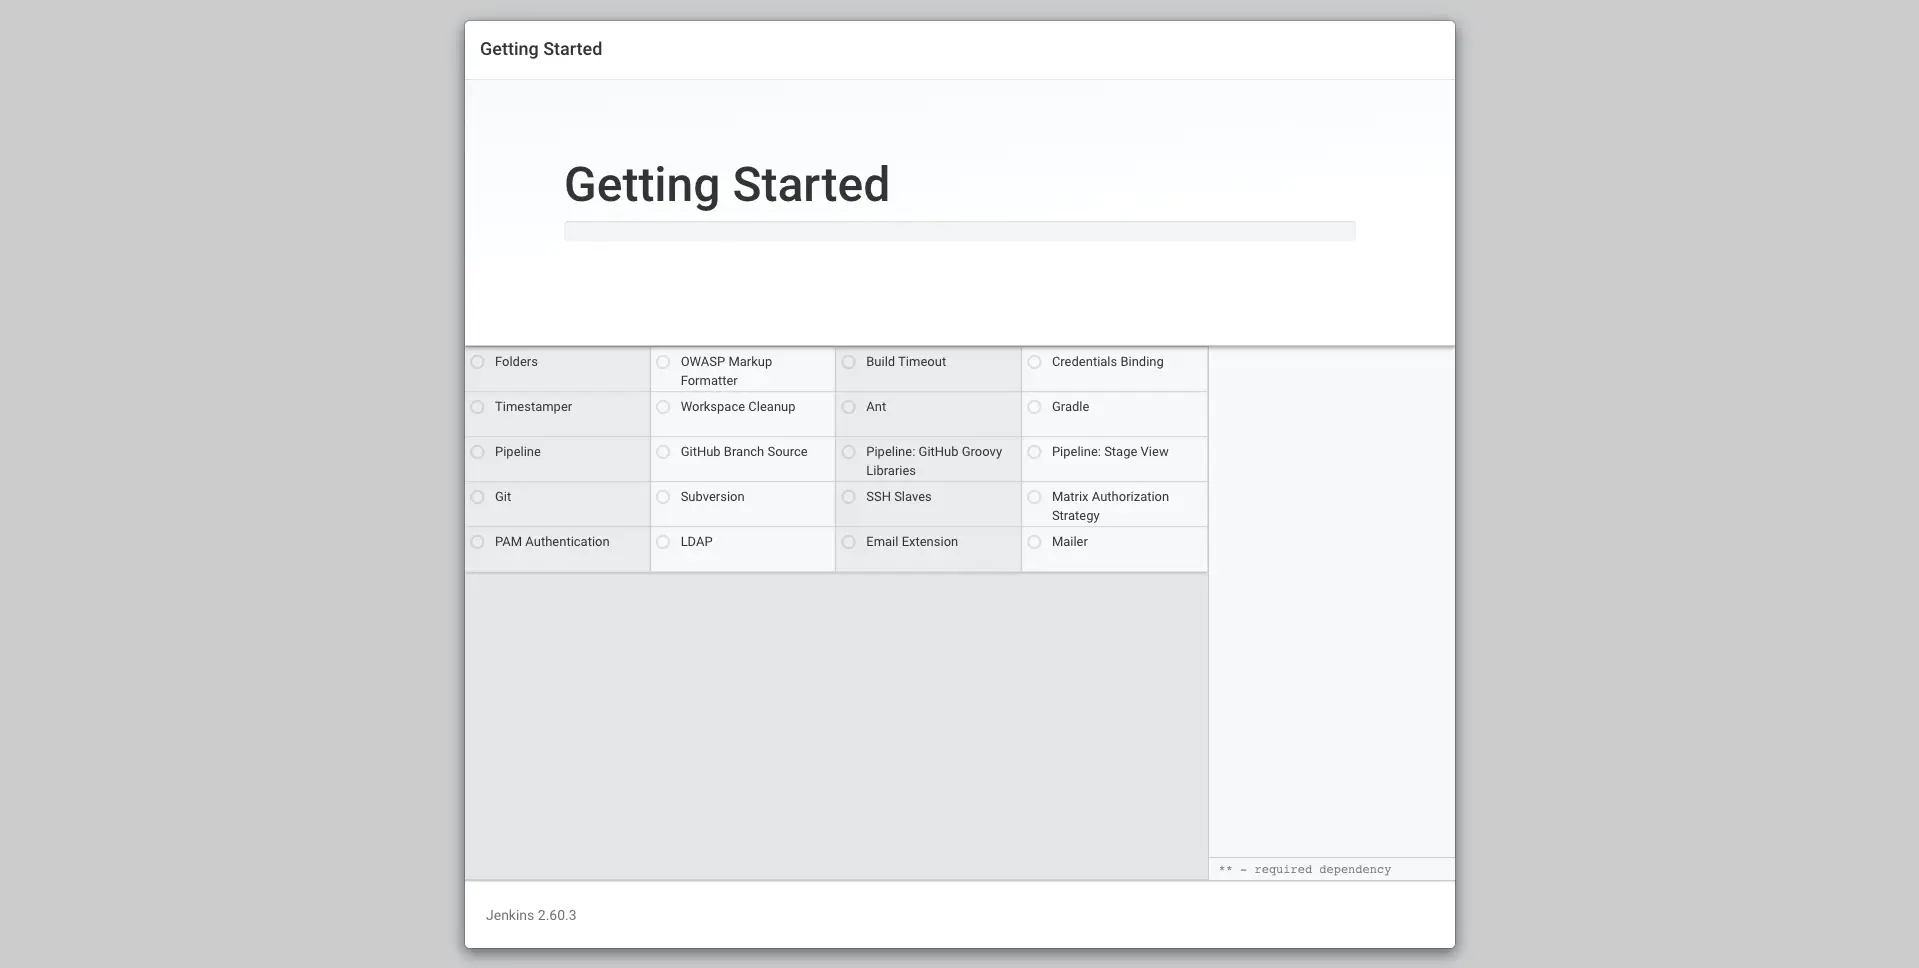Select the Build Timeout plugin name
1919x968 pixels.
(906, 362)
